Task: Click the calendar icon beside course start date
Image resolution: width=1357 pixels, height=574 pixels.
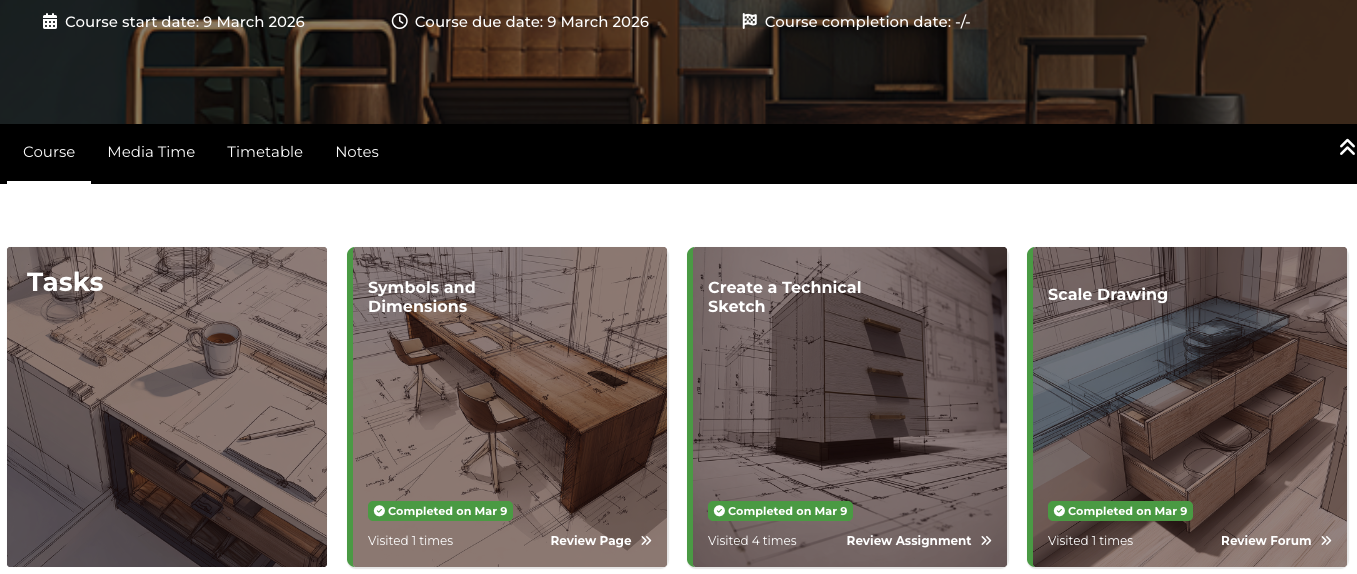Action: coord(50,21)
